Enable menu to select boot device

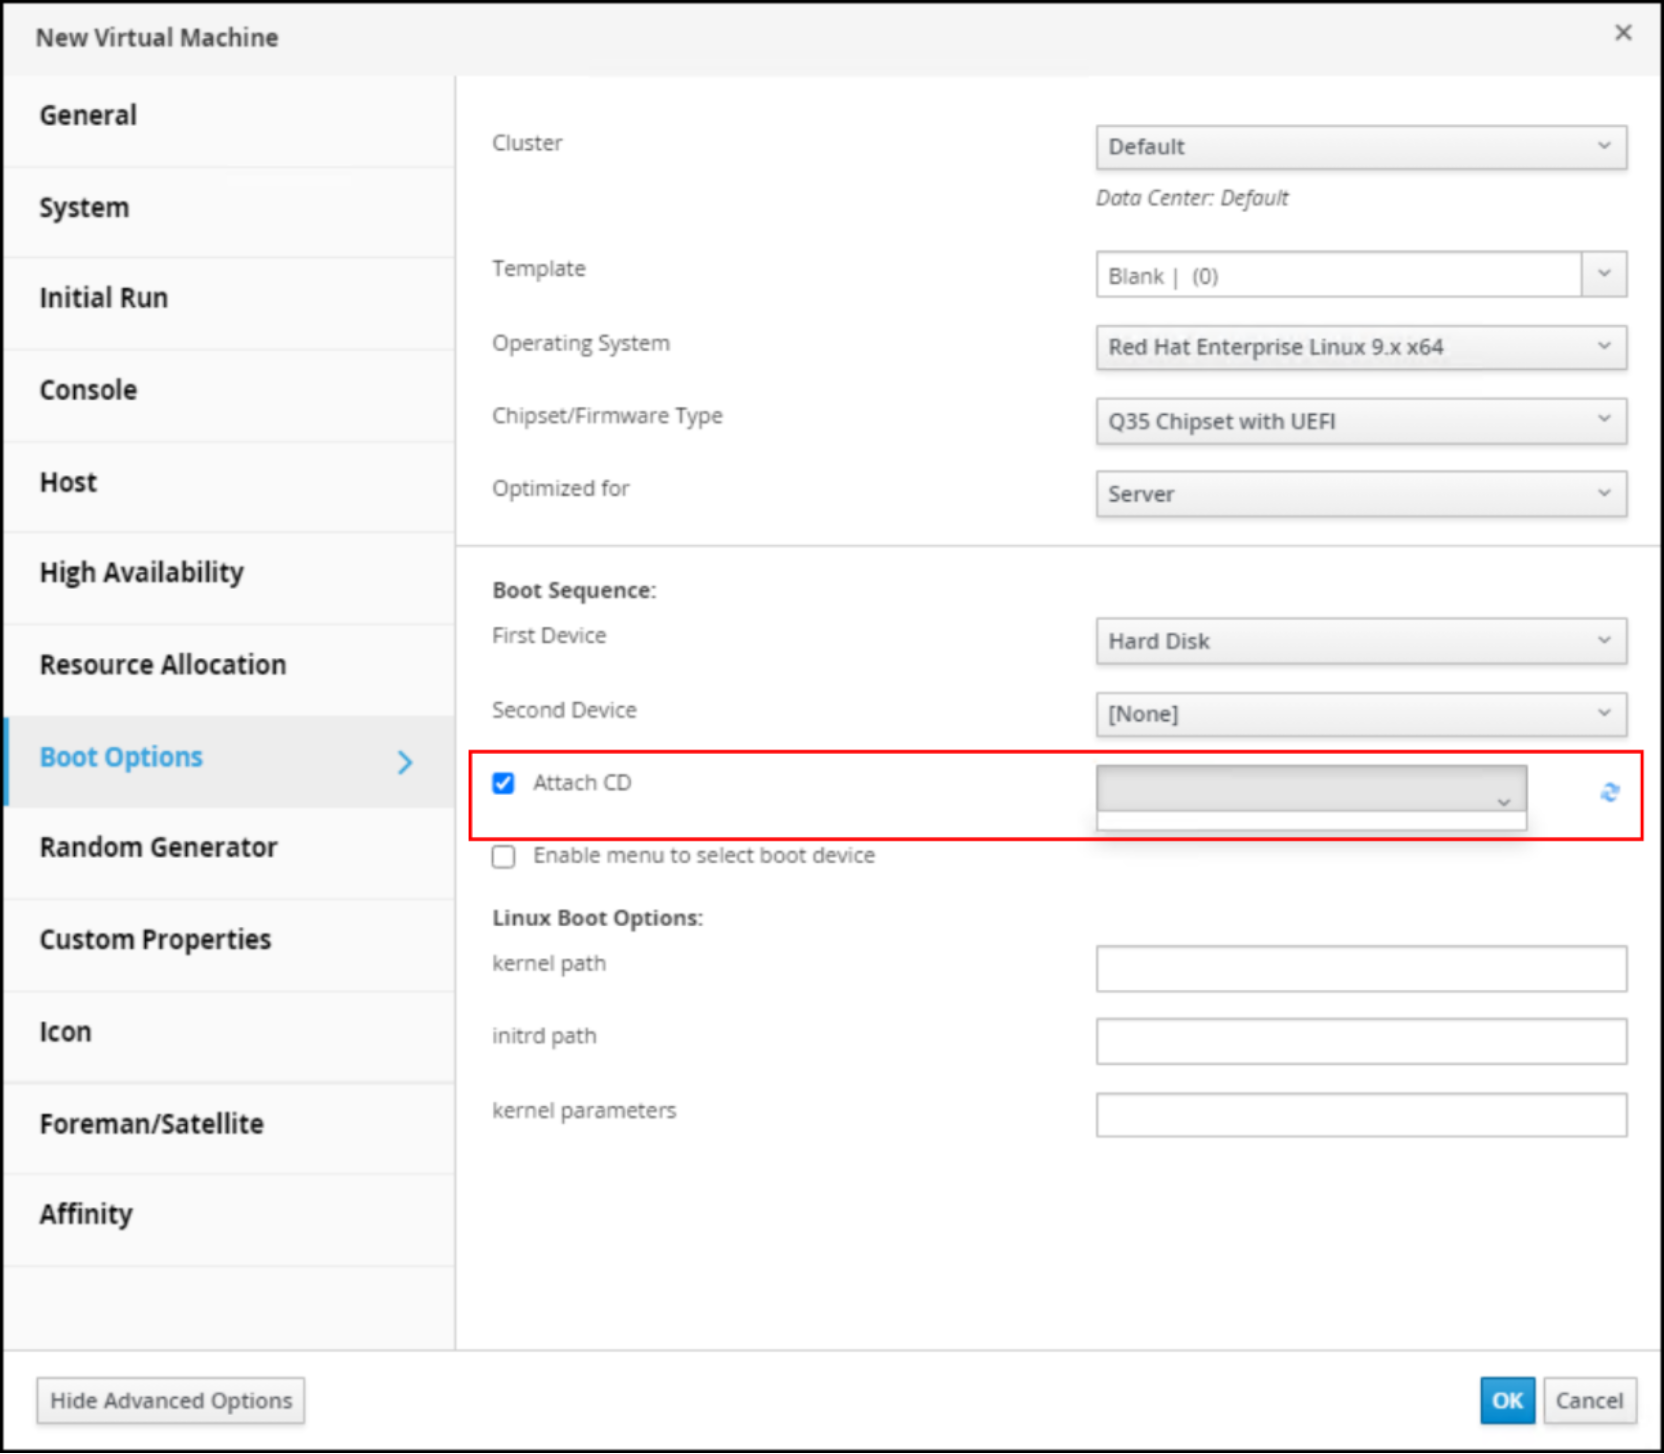[504, 856]
